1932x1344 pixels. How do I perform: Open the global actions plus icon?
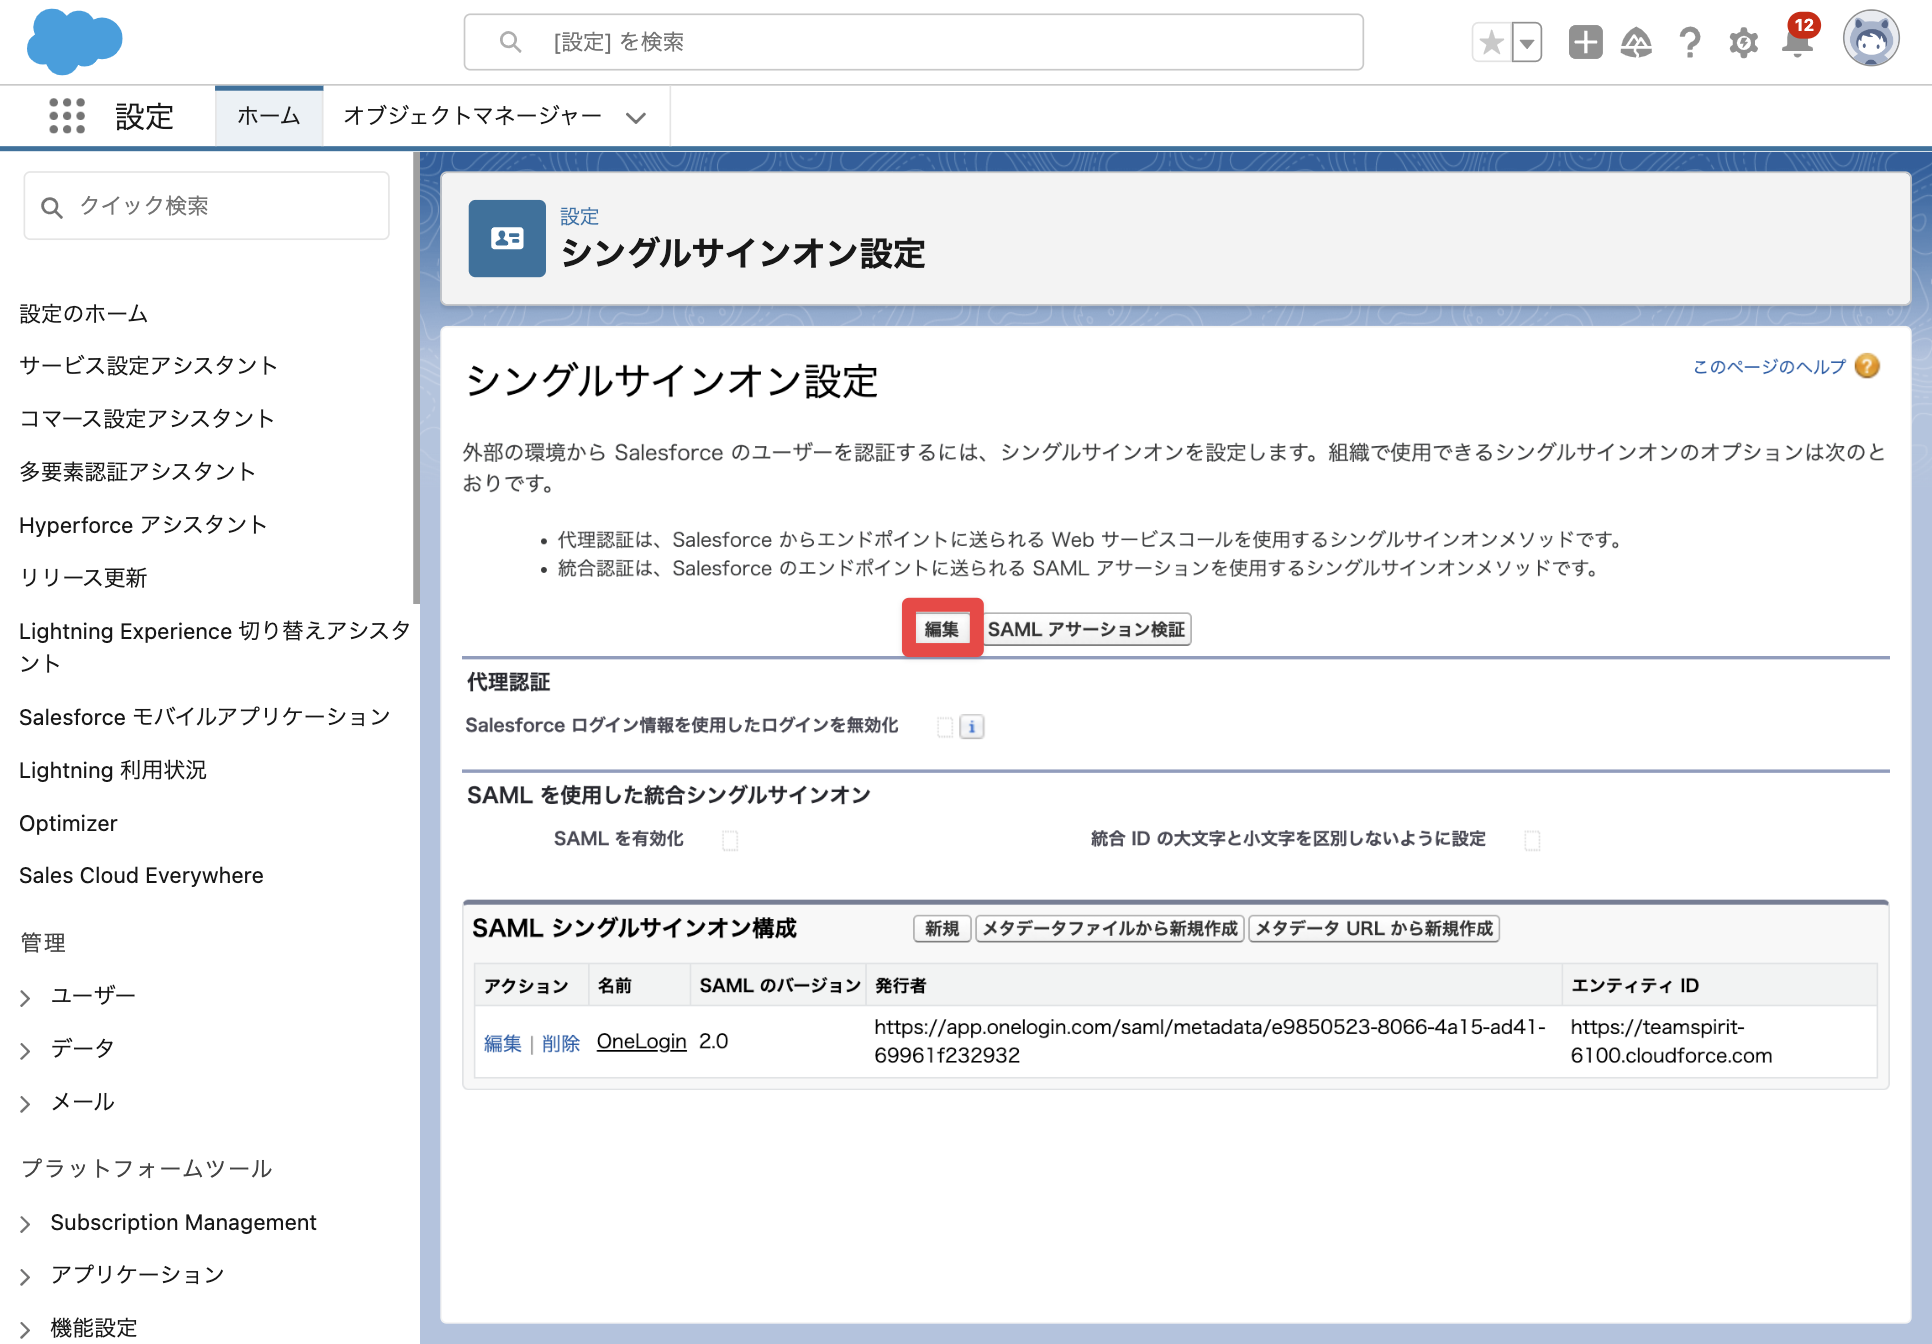click(1585, 42)
